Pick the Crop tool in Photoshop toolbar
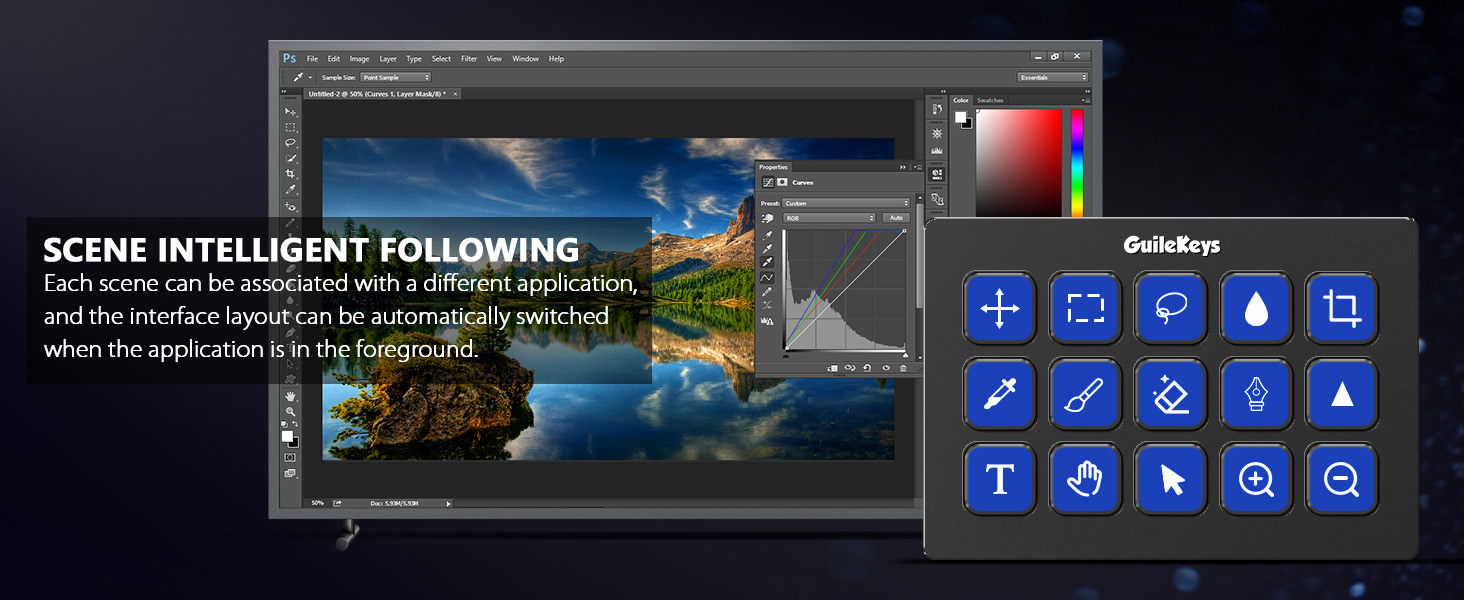 (290, 174)
